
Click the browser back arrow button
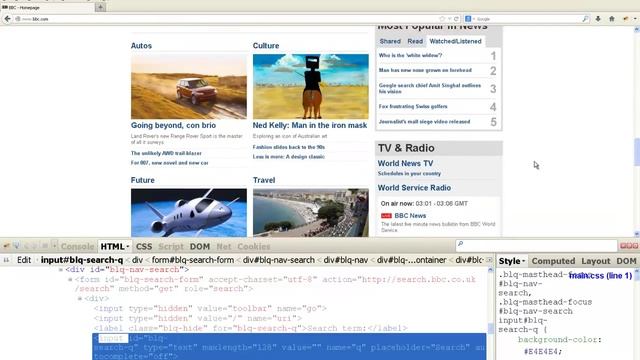pyautogui.click(x=7, y=19)
